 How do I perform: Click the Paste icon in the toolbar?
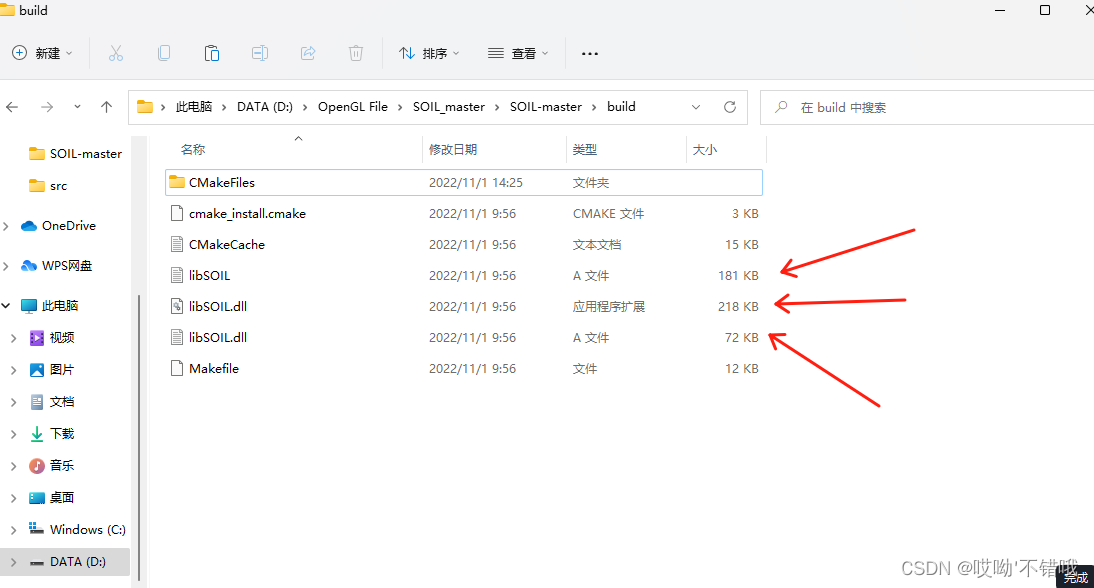click(212, 53)
